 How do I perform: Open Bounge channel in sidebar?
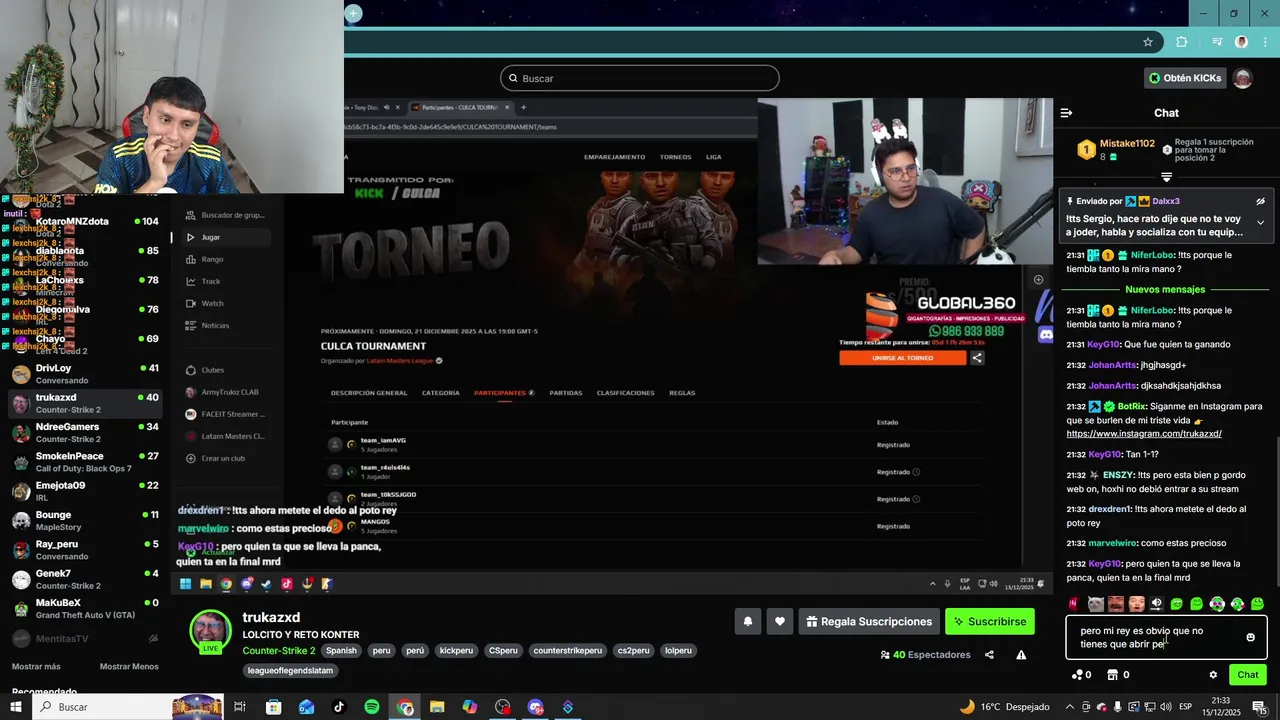coord(85,520)
